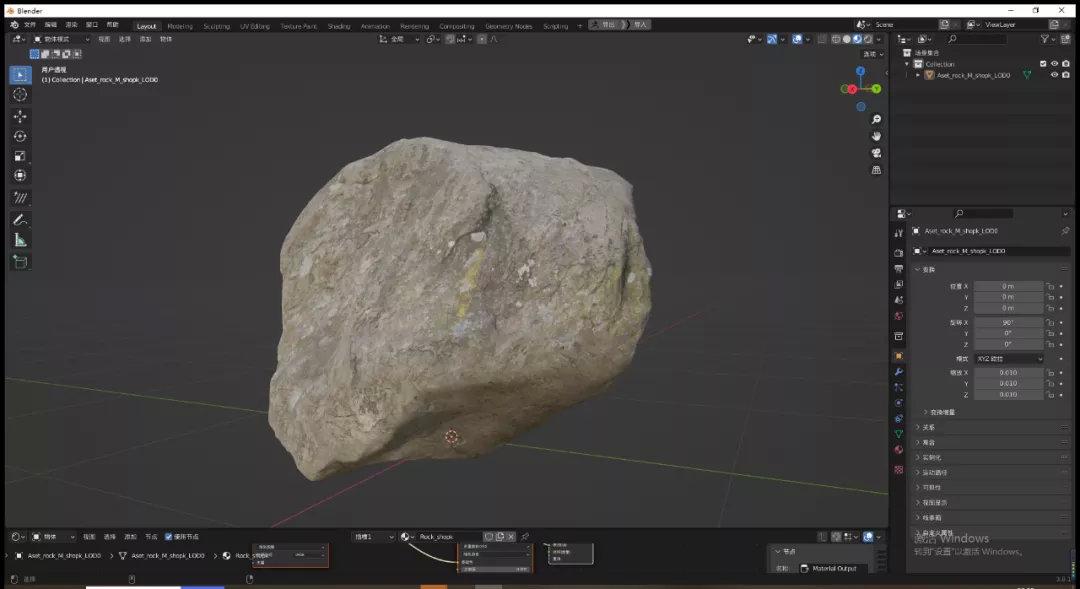Activate the Rotate tool
Image resolution: width=1080 pixels, height=589 pixels.
pyautogui.click(x=20, y=138)
